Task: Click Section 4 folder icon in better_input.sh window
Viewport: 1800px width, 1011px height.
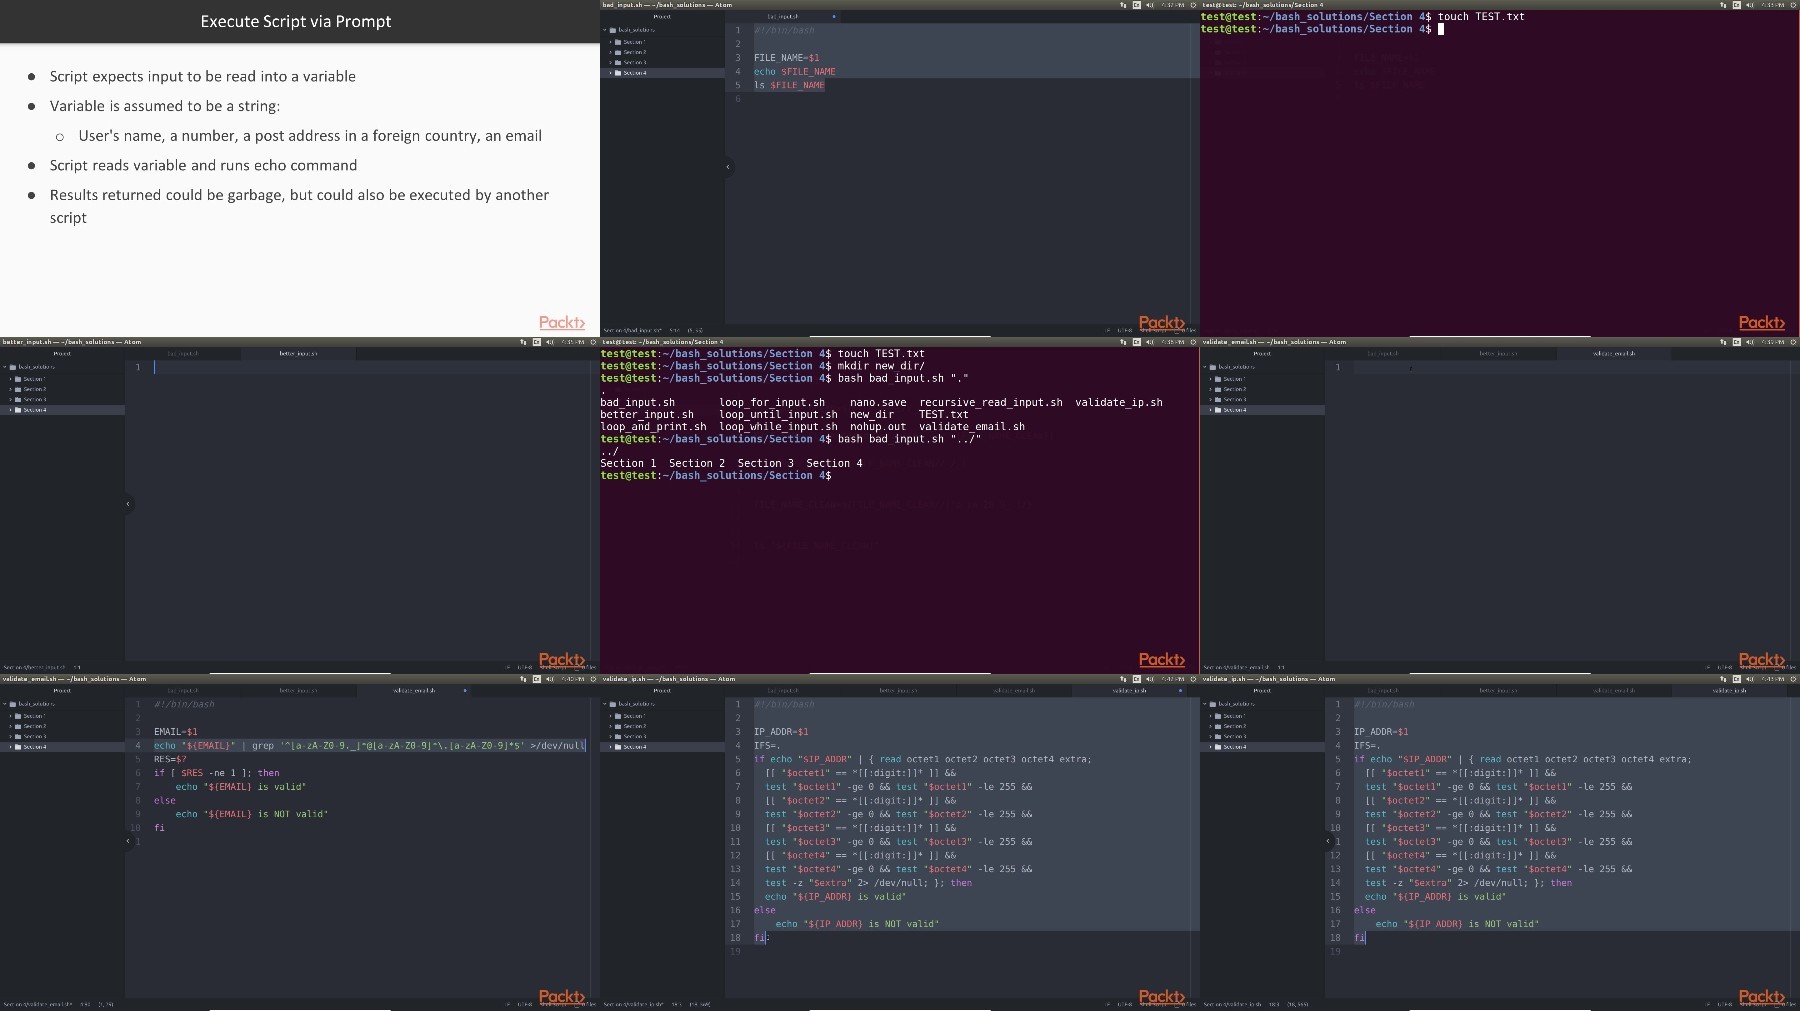Action: click(x=18, y=410)
